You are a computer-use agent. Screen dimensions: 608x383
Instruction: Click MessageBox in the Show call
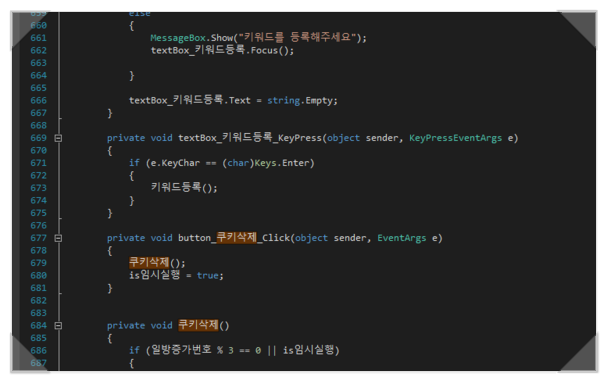point(178,38)
